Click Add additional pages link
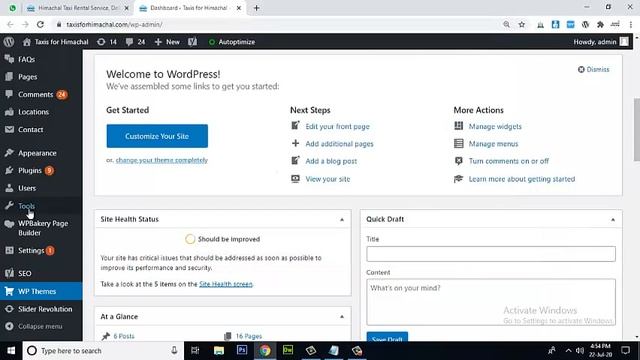The width and height of the screenshot is (640, 360). (x=340, y=144)
